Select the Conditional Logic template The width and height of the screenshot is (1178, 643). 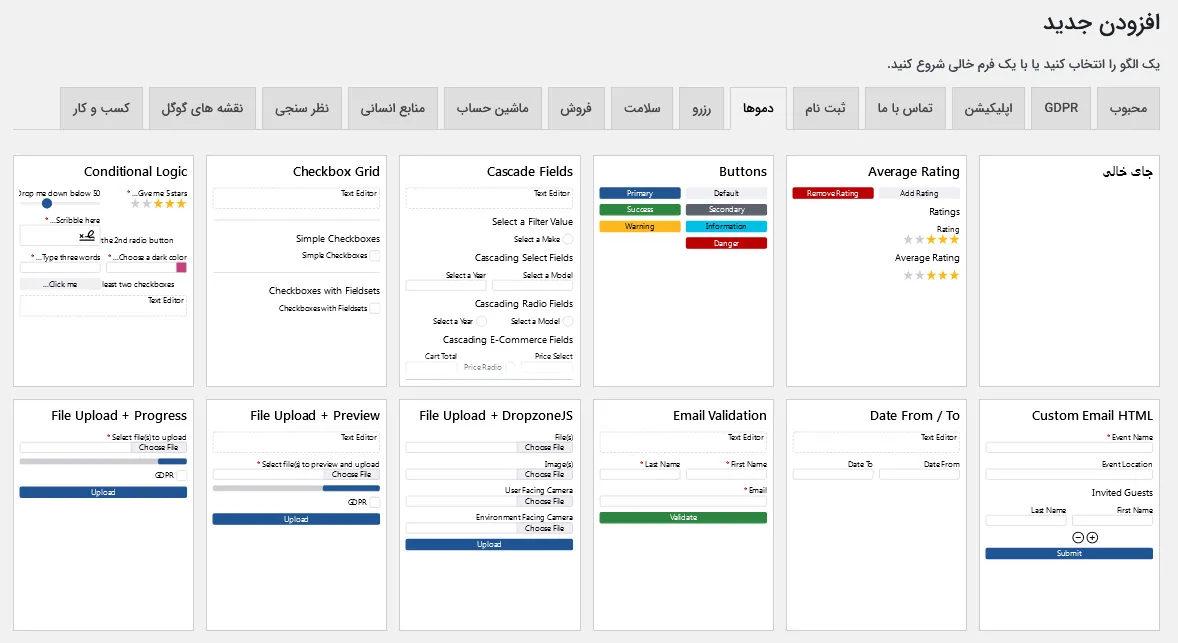(104, 271)
